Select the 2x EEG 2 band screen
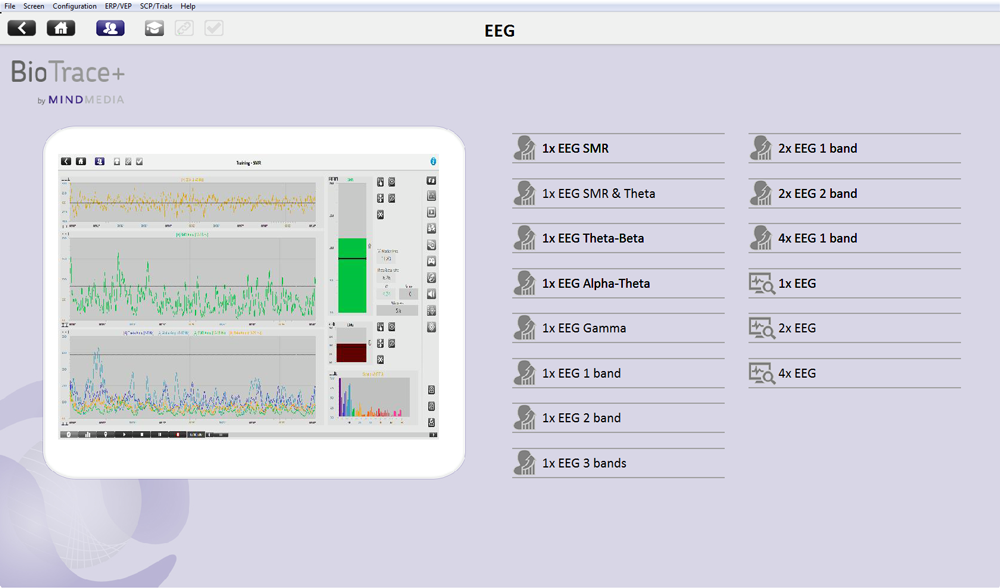This screenshot has width=1000, height=588. (855, 193)
